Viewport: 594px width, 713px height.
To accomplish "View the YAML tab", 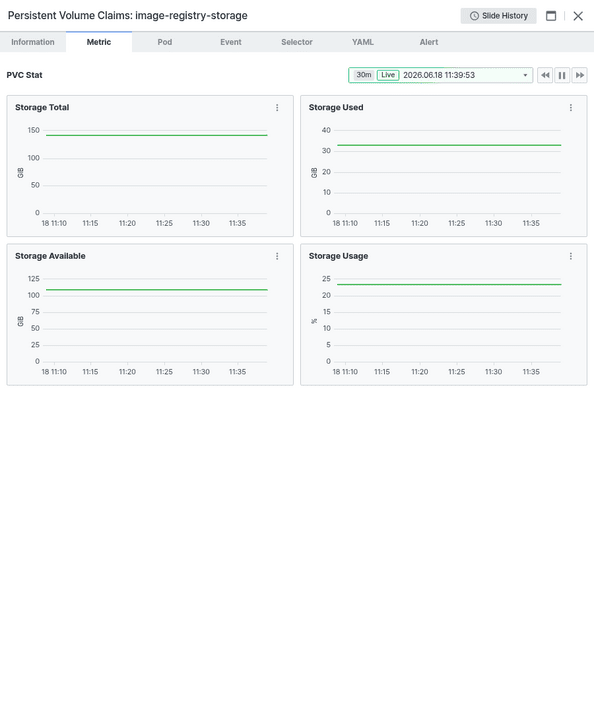I will (362, 42).
